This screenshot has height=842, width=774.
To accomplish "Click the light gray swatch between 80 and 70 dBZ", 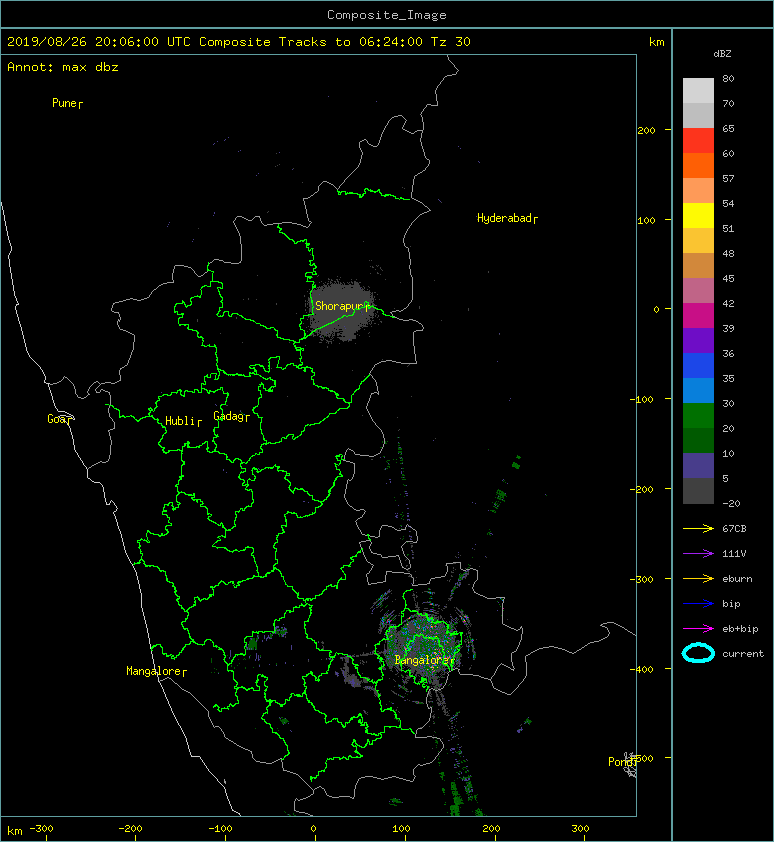I will pos(698,90).
